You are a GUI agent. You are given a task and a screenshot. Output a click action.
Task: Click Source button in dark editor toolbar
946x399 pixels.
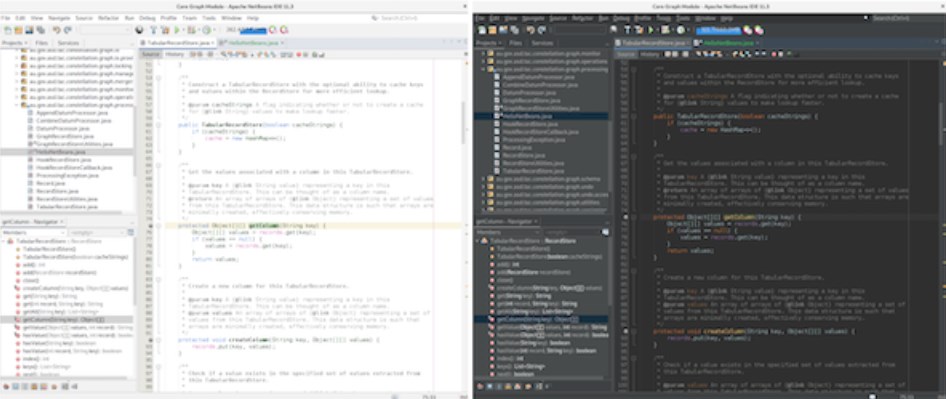tap(626, 54)
